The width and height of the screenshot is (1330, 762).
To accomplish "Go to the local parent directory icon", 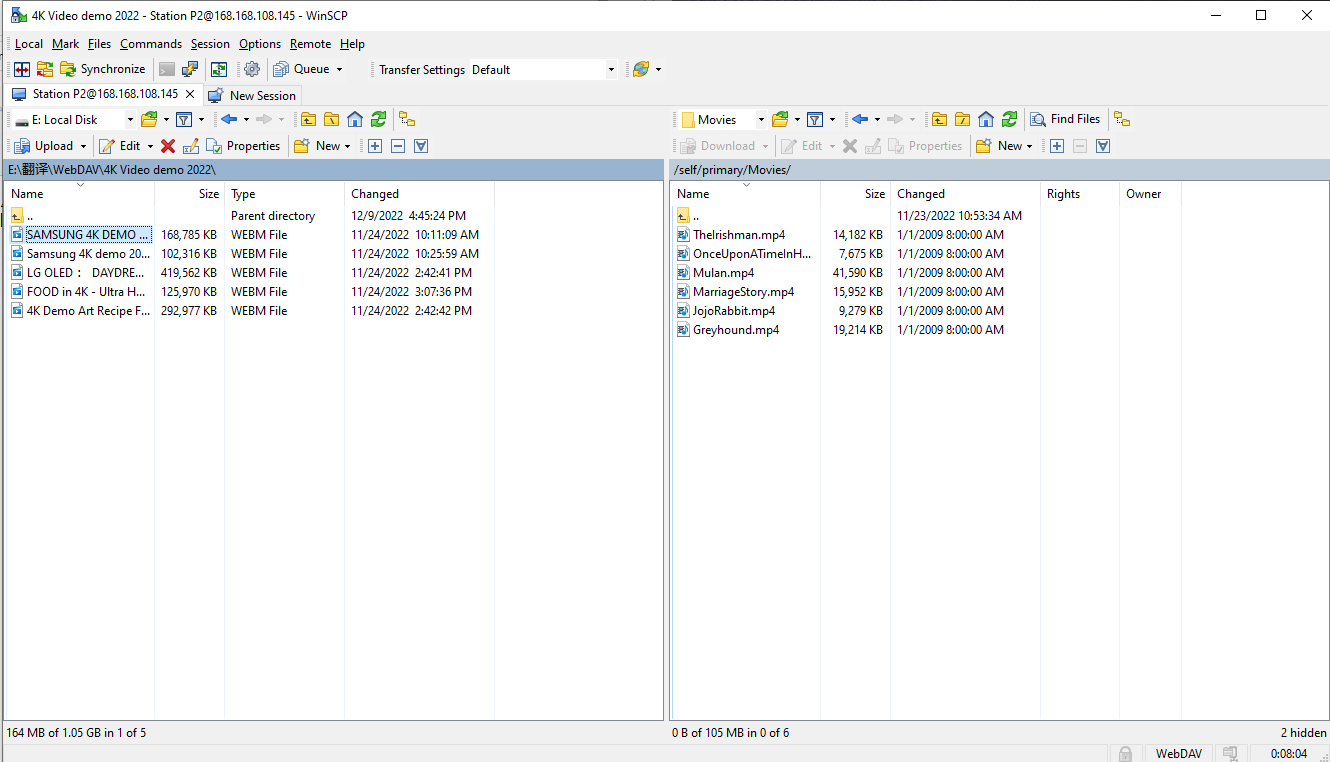I will point(308,119).
